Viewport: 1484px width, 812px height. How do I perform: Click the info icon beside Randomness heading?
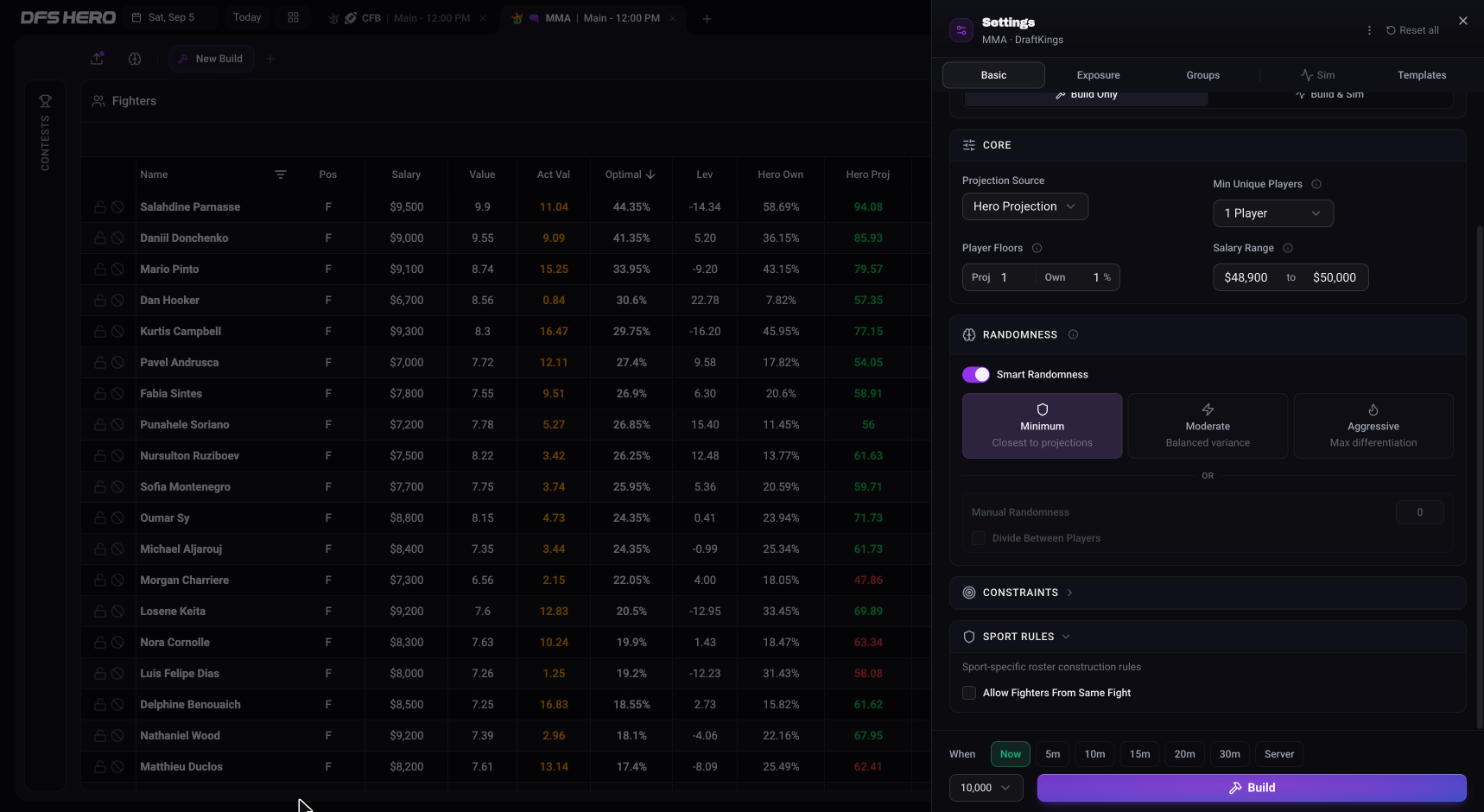click(1073, 335)
